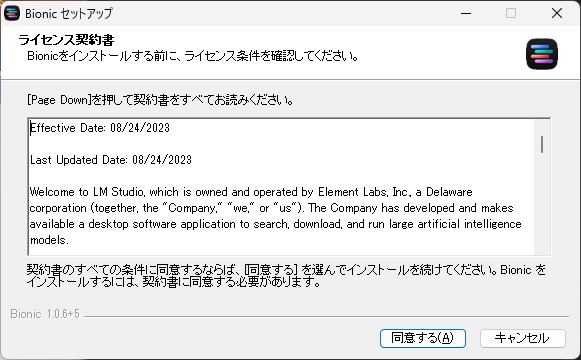Minimize the Bionic setup window

tap(466, 13)
